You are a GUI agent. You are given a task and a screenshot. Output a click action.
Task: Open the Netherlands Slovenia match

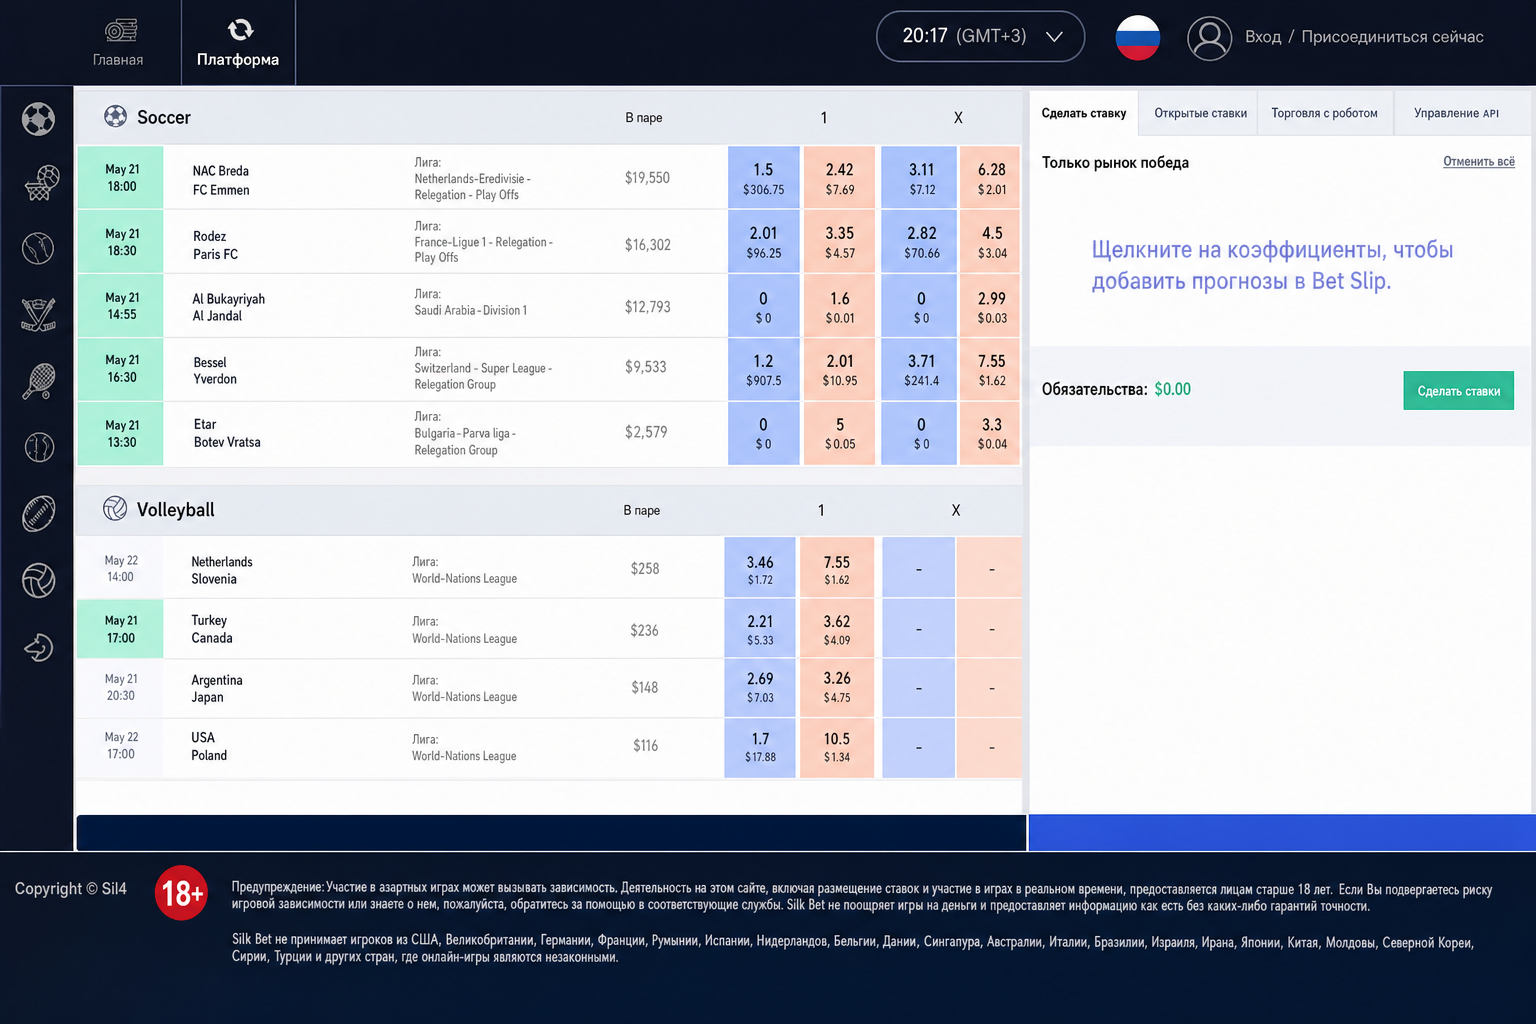click(x=222, y=570)
